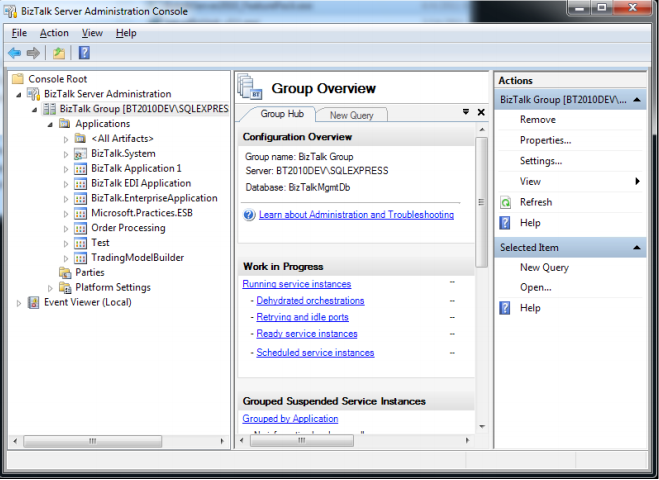Viewport: 659px width, 480px height.
Task: Click Remove in the Actions pane
Action: (538, 120)
